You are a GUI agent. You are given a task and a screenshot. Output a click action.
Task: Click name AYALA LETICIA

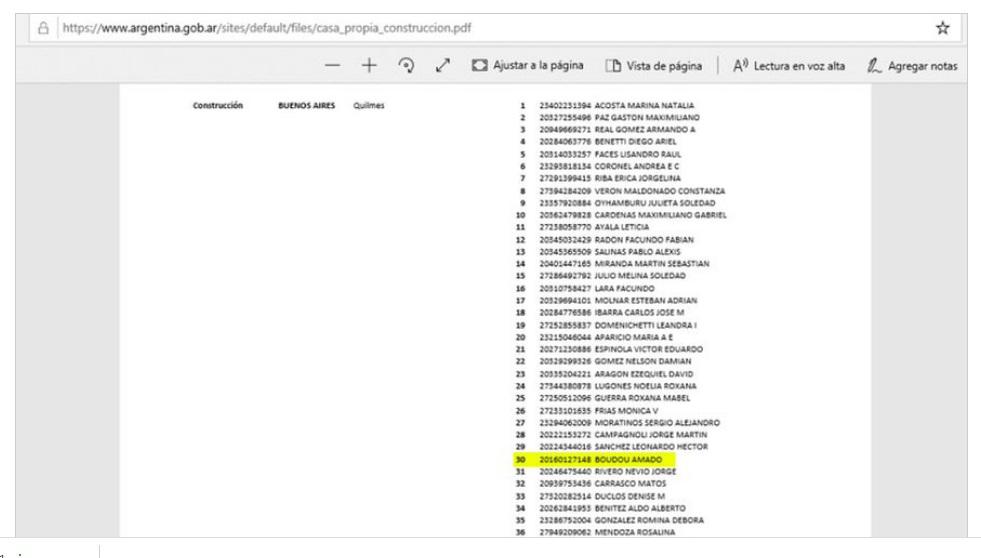(x=622, y=227)
